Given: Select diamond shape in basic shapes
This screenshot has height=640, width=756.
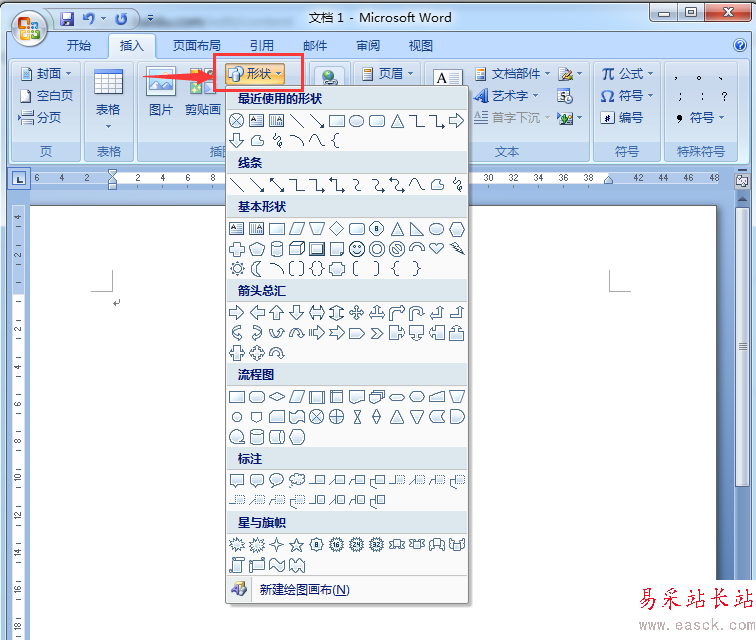Looking at the screenshot, I should pyautogui.click(x=337, y=228).
